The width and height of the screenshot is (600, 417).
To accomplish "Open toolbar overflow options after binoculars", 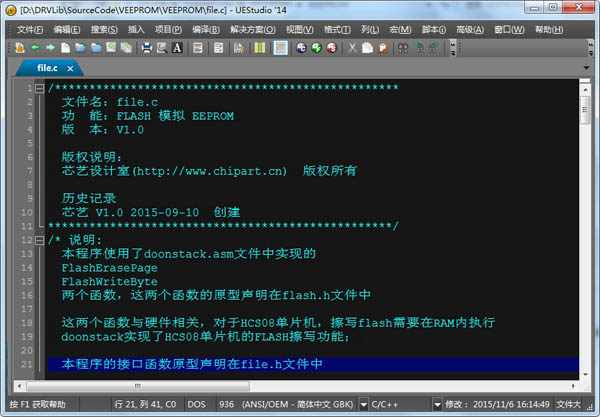I will click(x=453, y=48).
